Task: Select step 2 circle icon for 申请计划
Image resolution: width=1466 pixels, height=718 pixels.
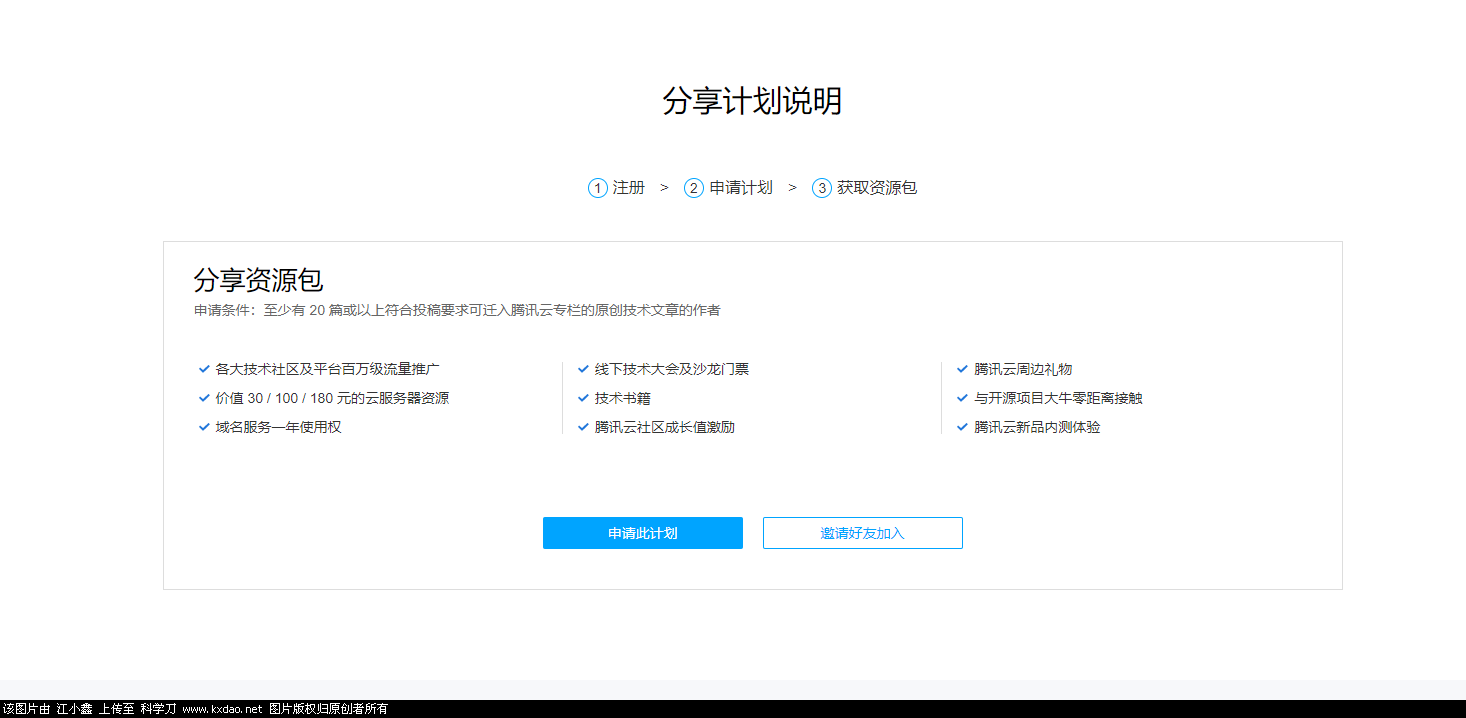Action: coord(694,188)
